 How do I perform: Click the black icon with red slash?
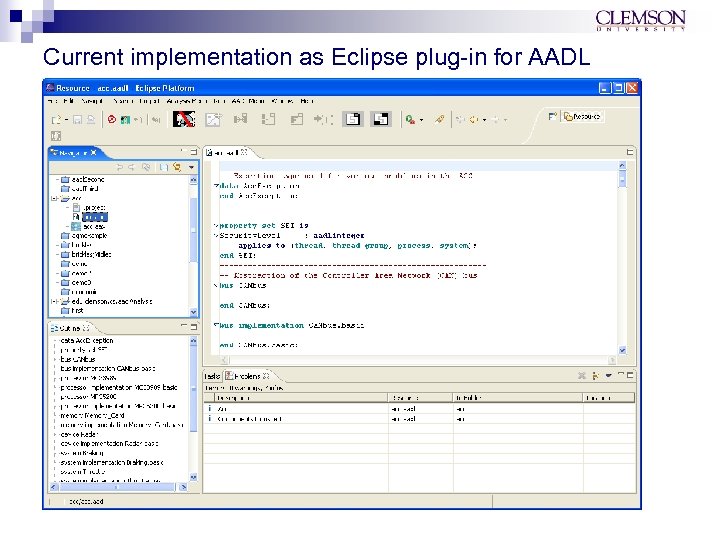[x=184, y=119]
